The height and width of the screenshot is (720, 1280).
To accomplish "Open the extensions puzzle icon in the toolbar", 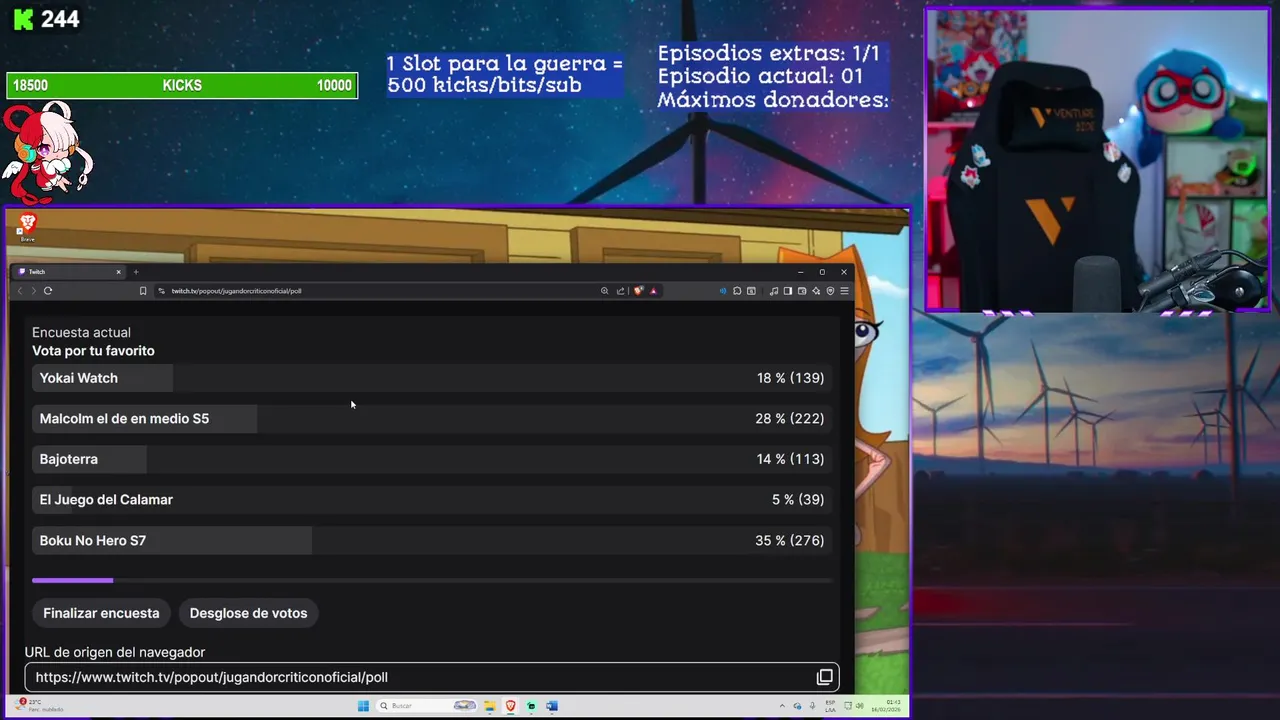I will [737, 291].
